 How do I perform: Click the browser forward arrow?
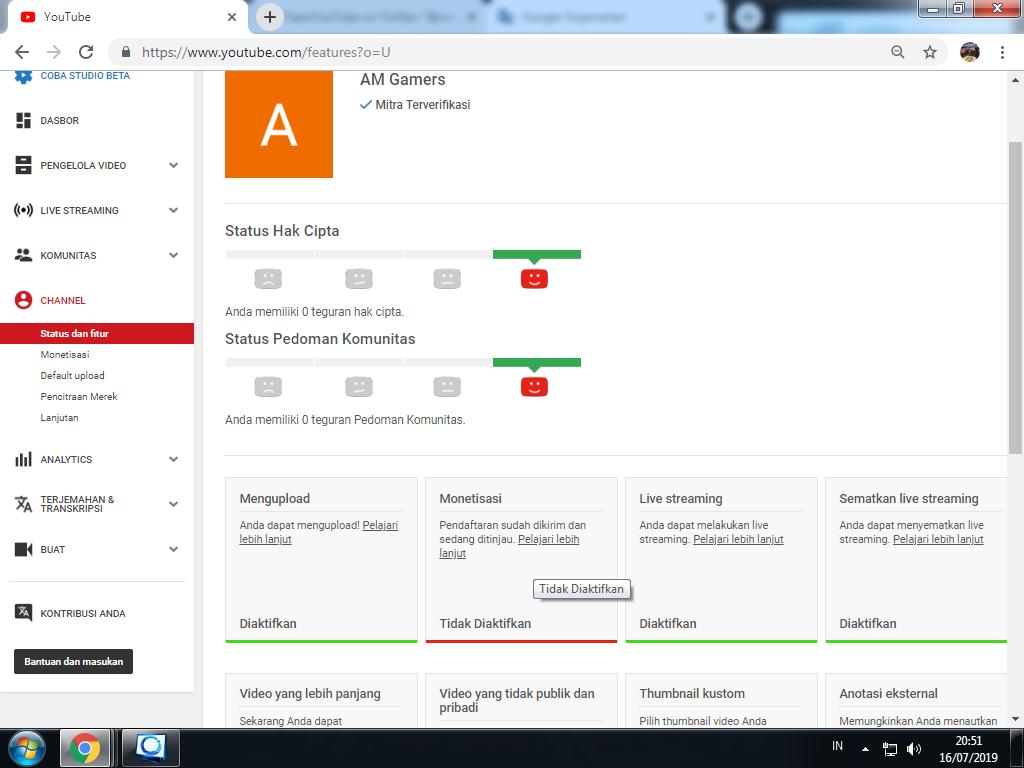tap(54, 52)
